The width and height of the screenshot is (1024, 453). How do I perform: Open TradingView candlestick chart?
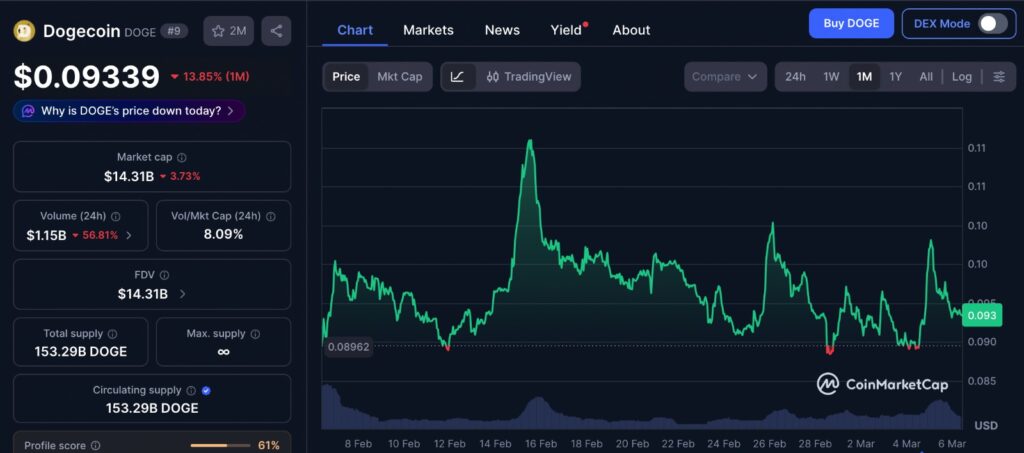(529, 77)
